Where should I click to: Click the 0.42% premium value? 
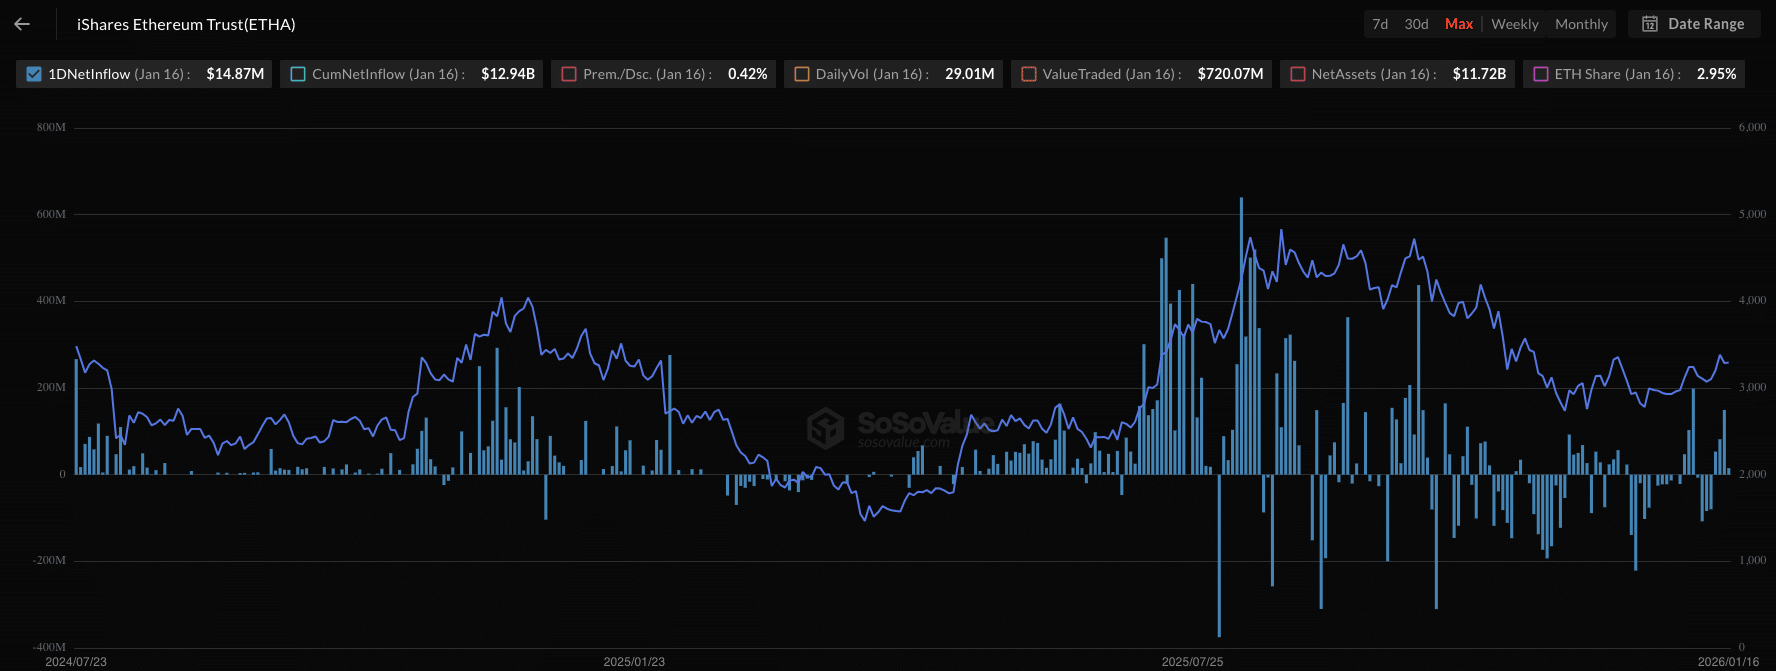click(x=748, y=74)
